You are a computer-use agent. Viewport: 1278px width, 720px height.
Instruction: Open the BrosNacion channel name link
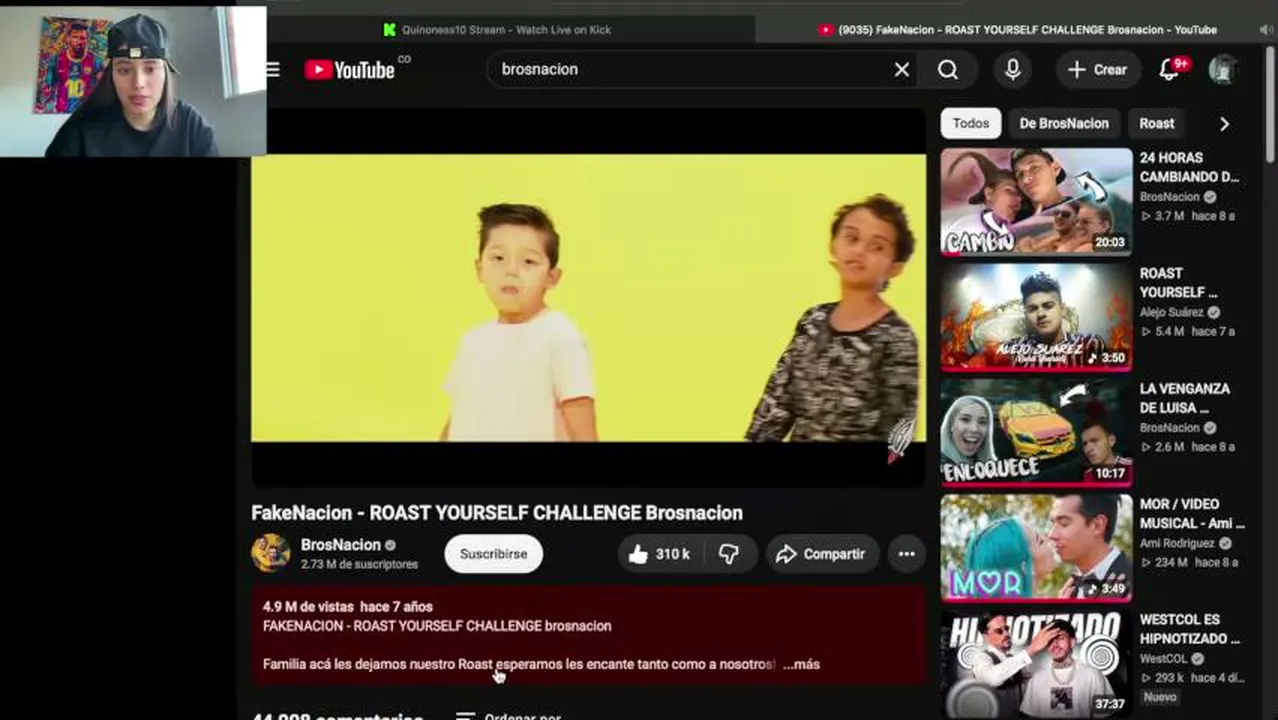pyautogui.click(x=341, y=545)
